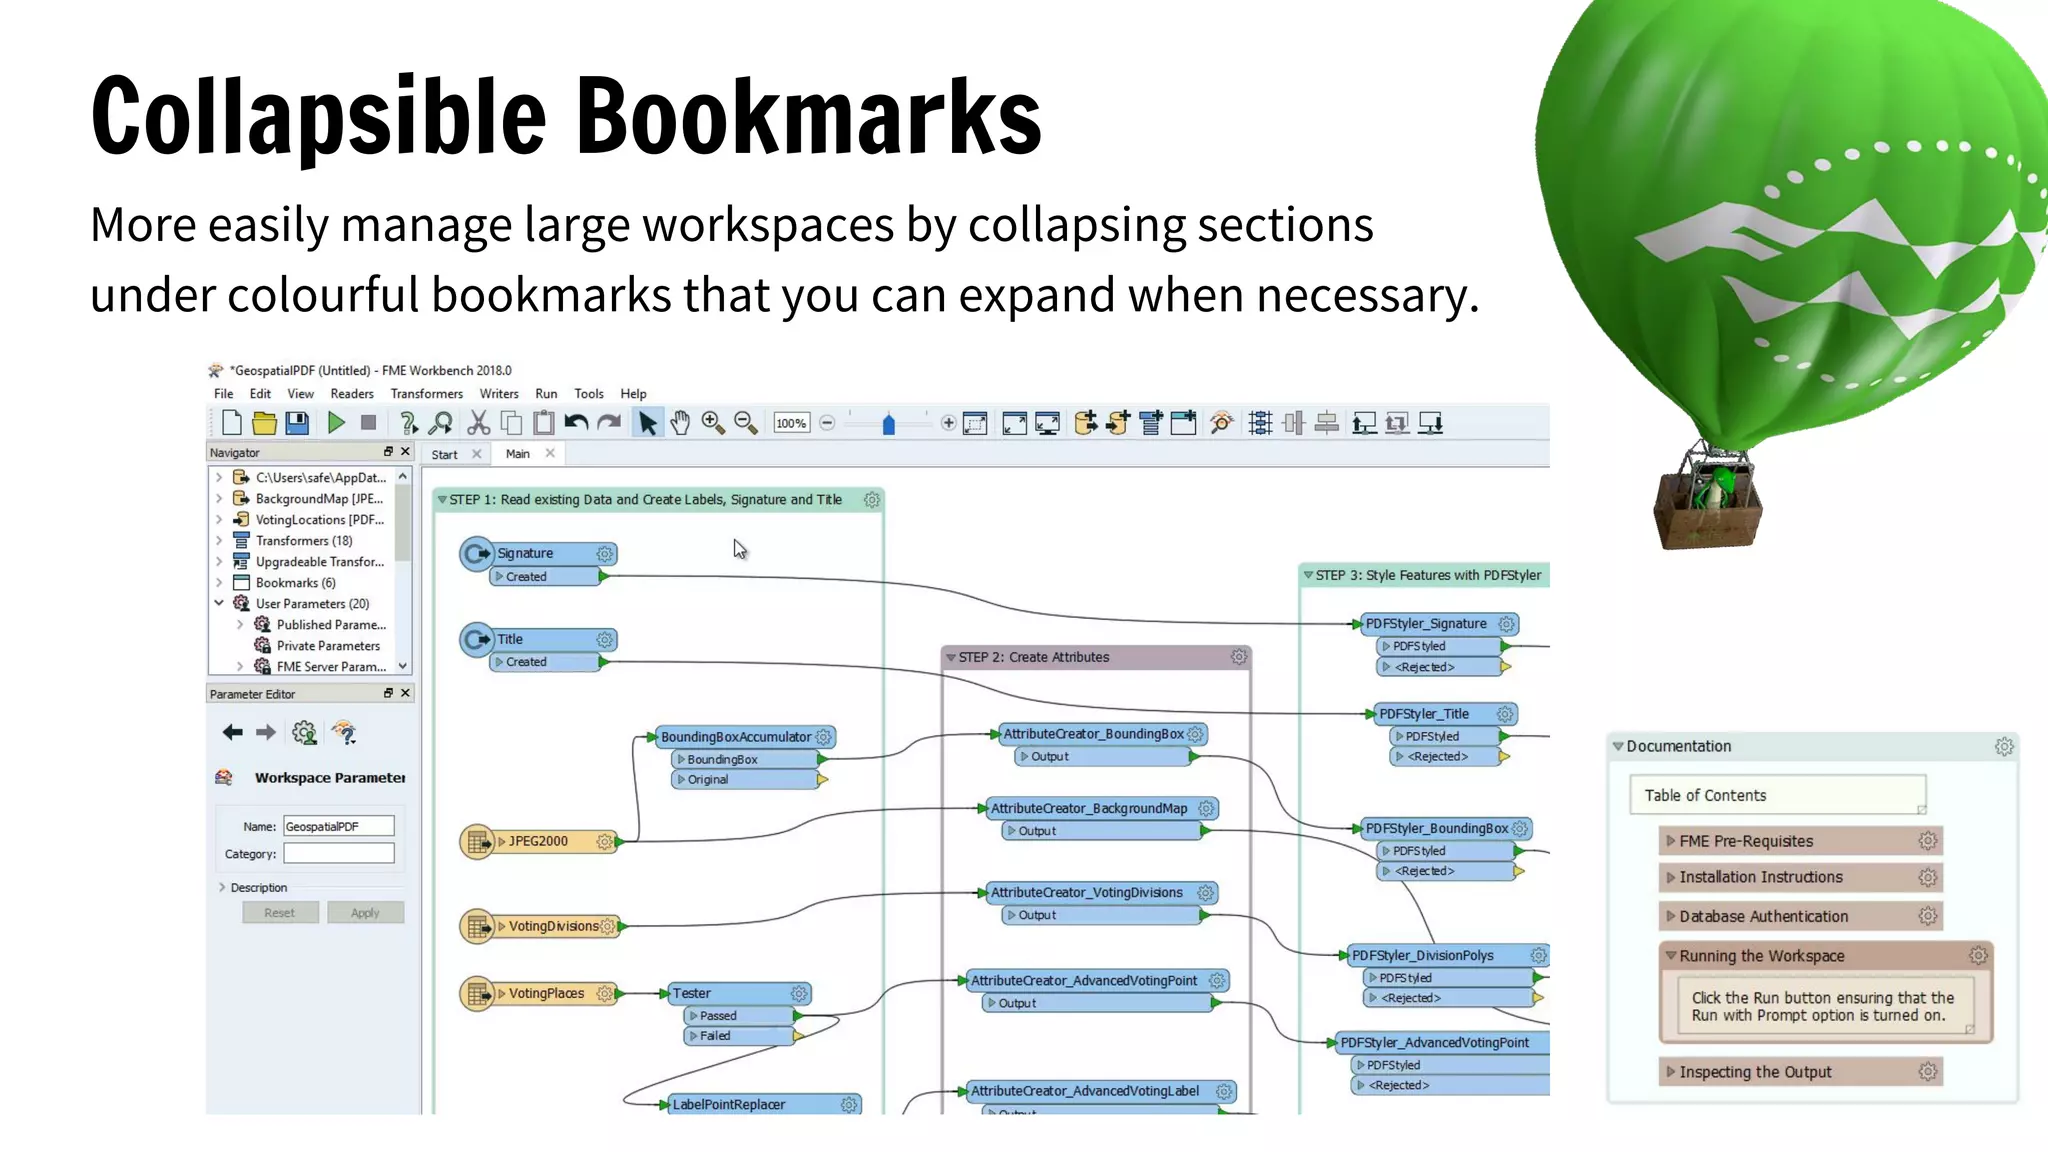
Task: Click the zoom slider minus button
Action: [827, 423]
